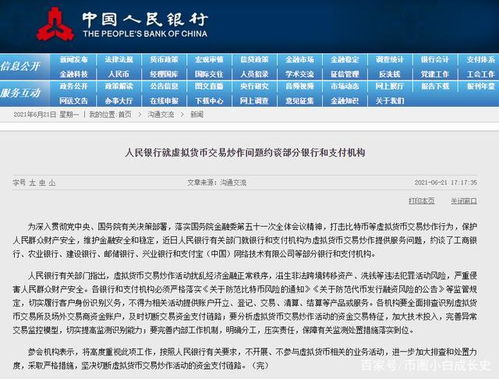Open 关于我们 page

pos(390,101)
